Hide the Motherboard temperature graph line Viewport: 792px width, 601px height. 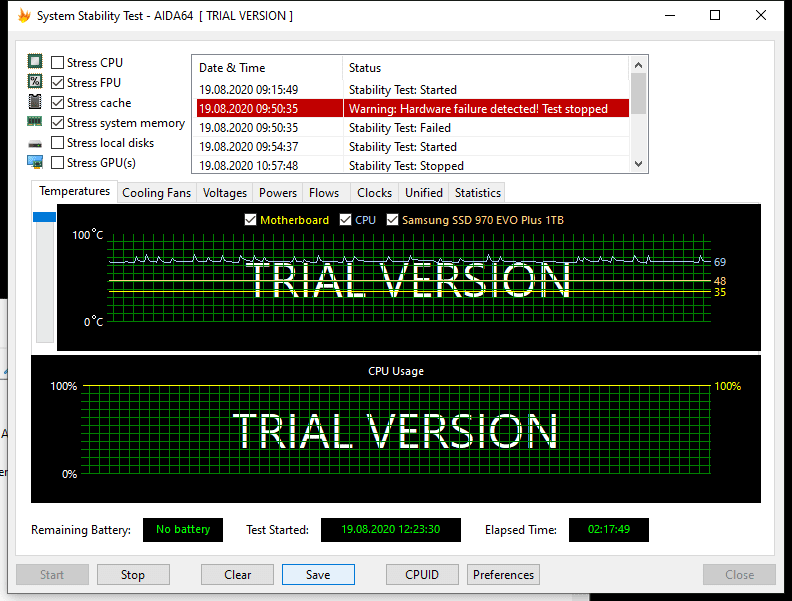click(250, 220)
